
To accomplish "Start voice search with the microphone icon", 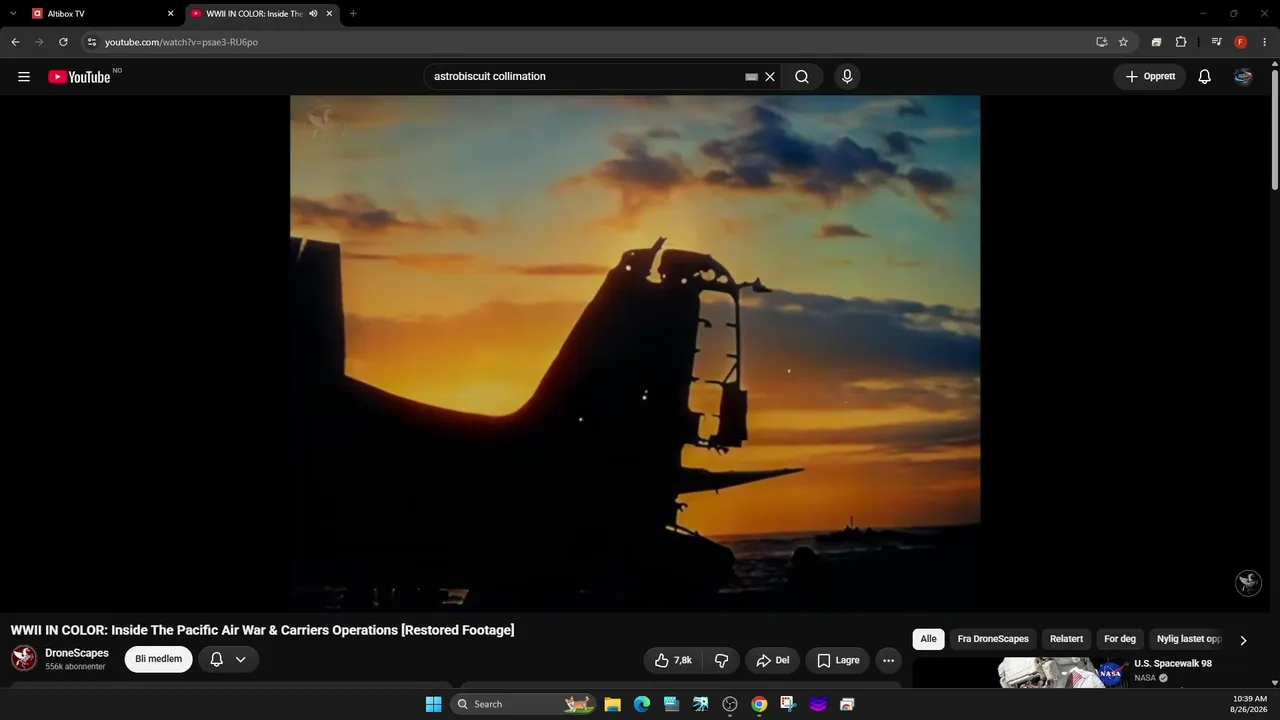I will [847, 77].
